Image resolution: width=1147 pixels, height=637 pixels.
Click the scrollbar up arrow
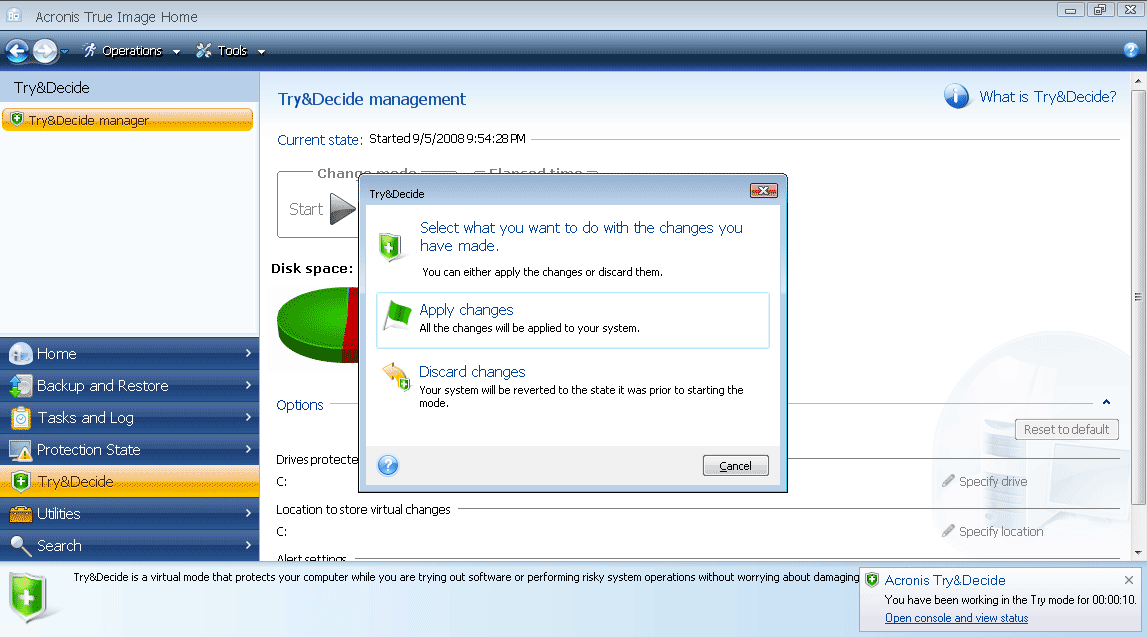[x=1137, y=80]
